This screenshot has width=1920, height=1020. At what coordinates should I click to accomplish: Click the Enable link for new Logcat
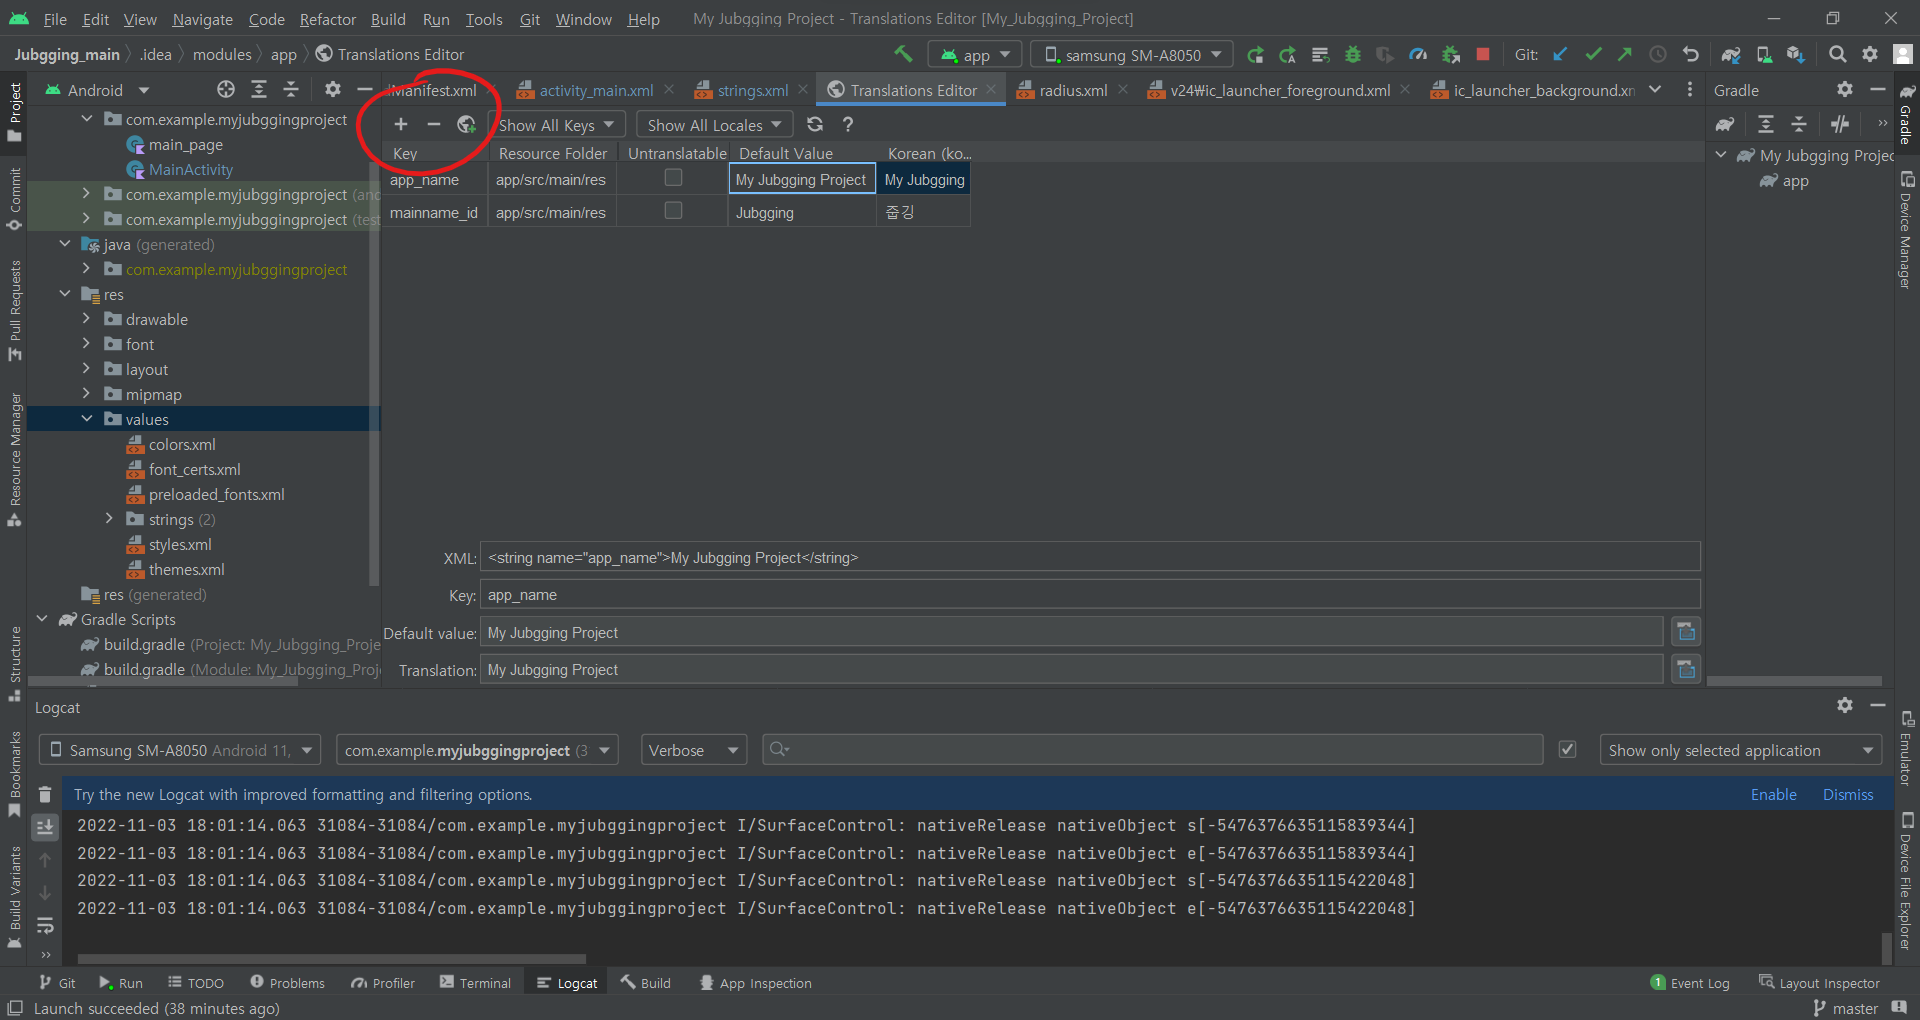(1773, 794)
